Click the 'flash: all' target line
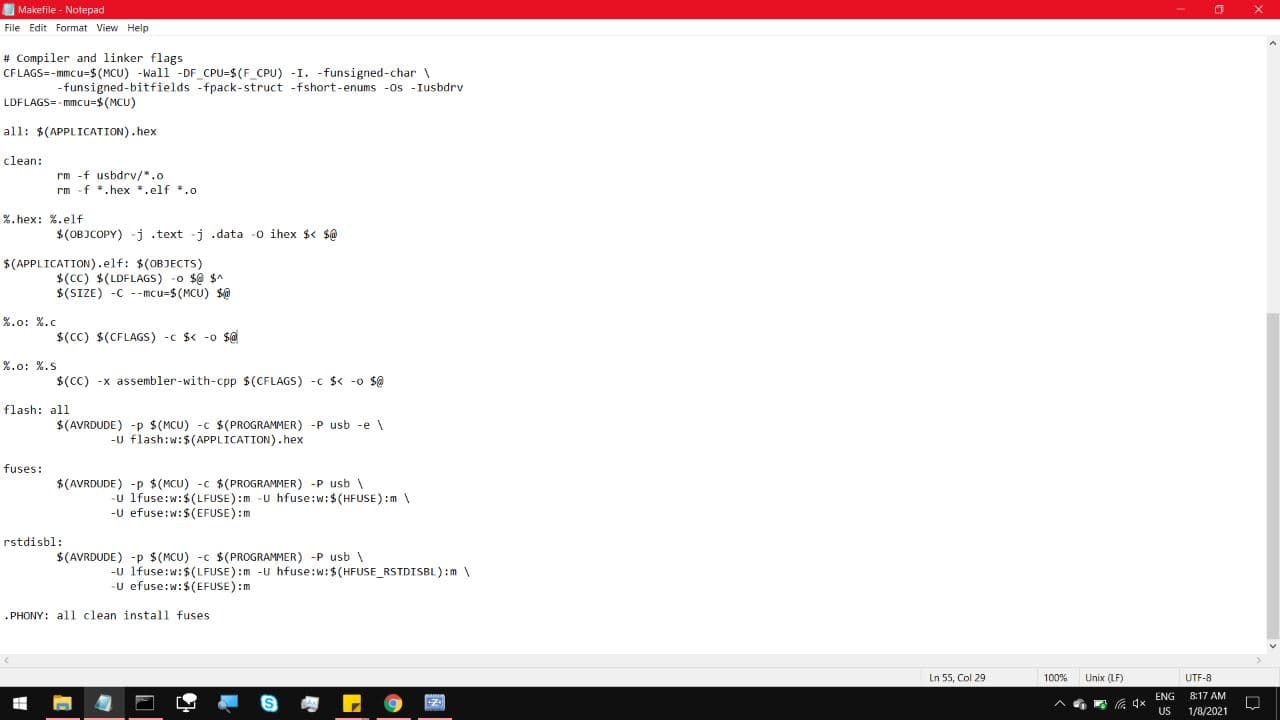The image size is (1280, 720). (x=36, y=410)
